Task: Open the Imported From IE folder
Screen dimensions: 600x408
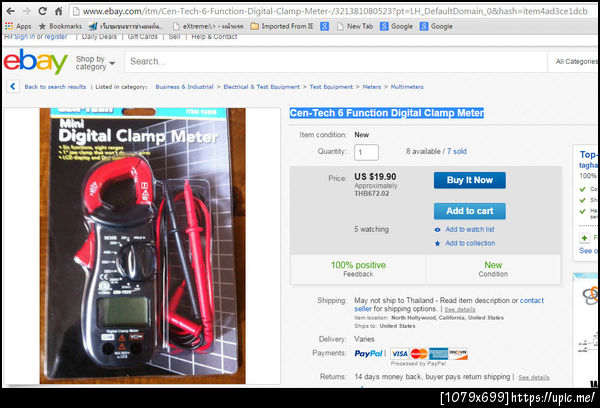Action: 282,26
